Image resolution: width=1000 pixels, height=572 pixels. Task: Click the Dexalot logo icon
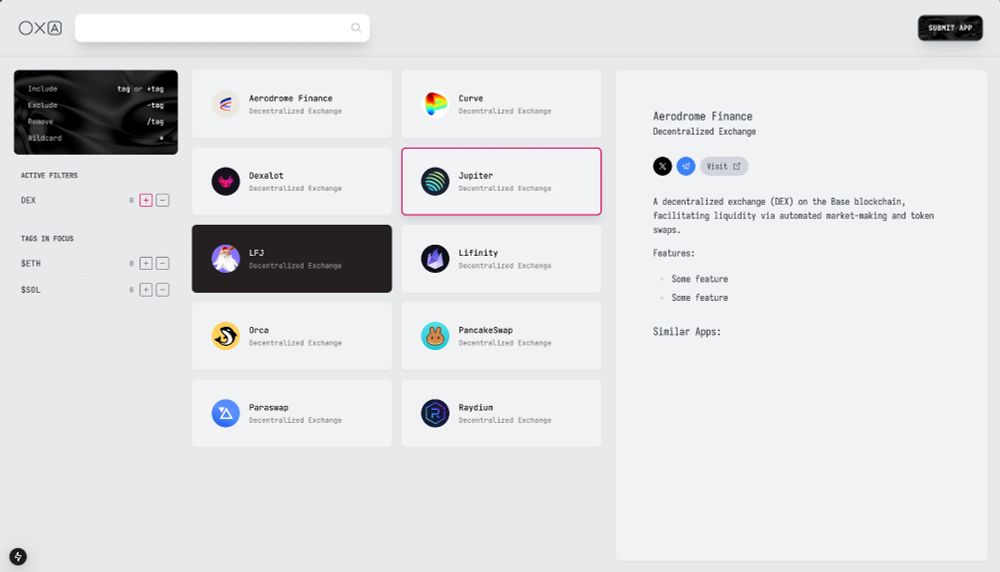[225, 181]
